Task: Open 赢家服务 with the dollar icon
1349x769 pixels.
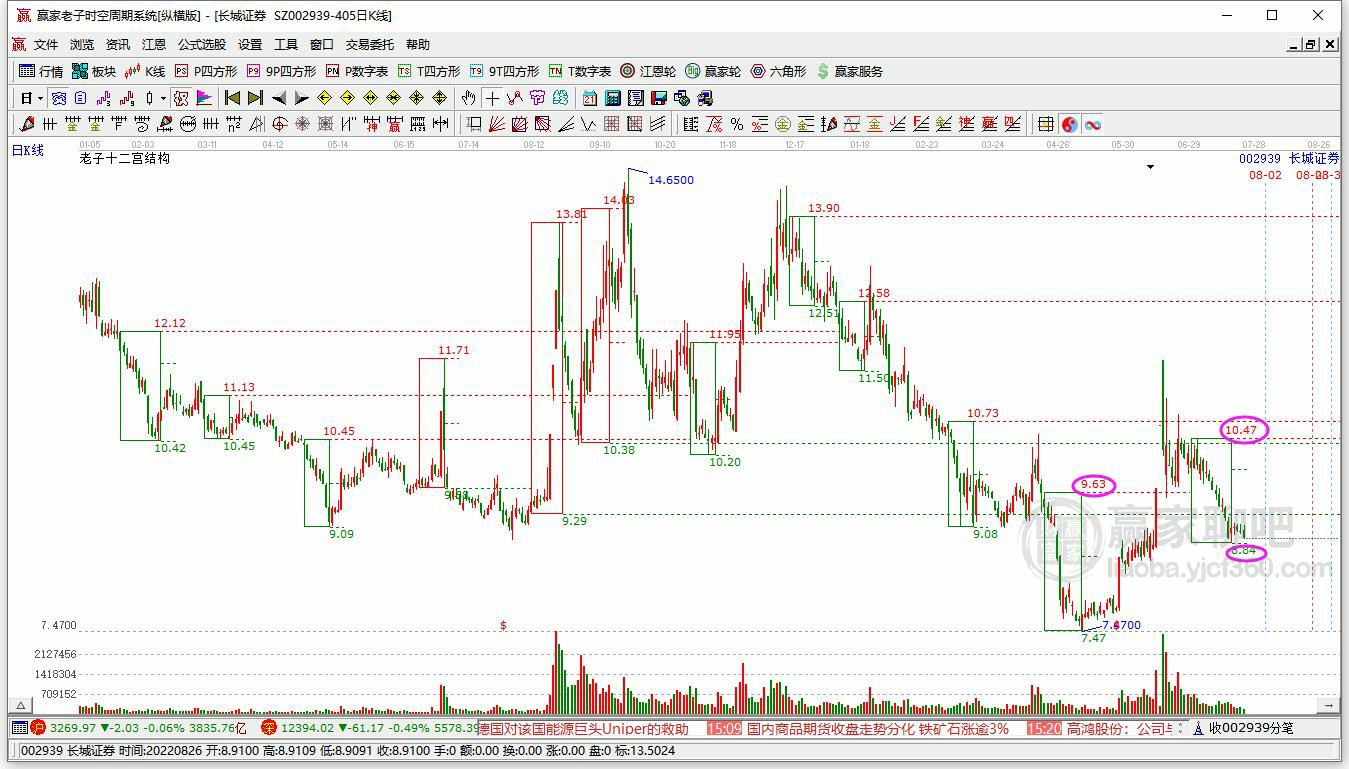Action: point(850,71)
